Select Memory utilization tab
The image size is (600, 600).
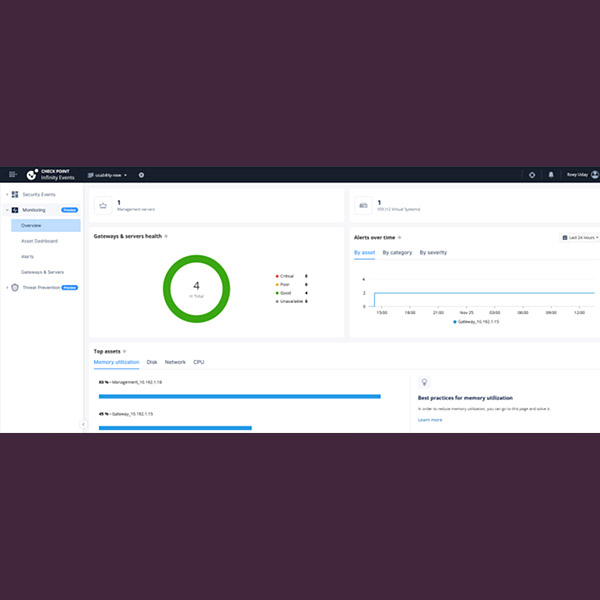point(116,362)
